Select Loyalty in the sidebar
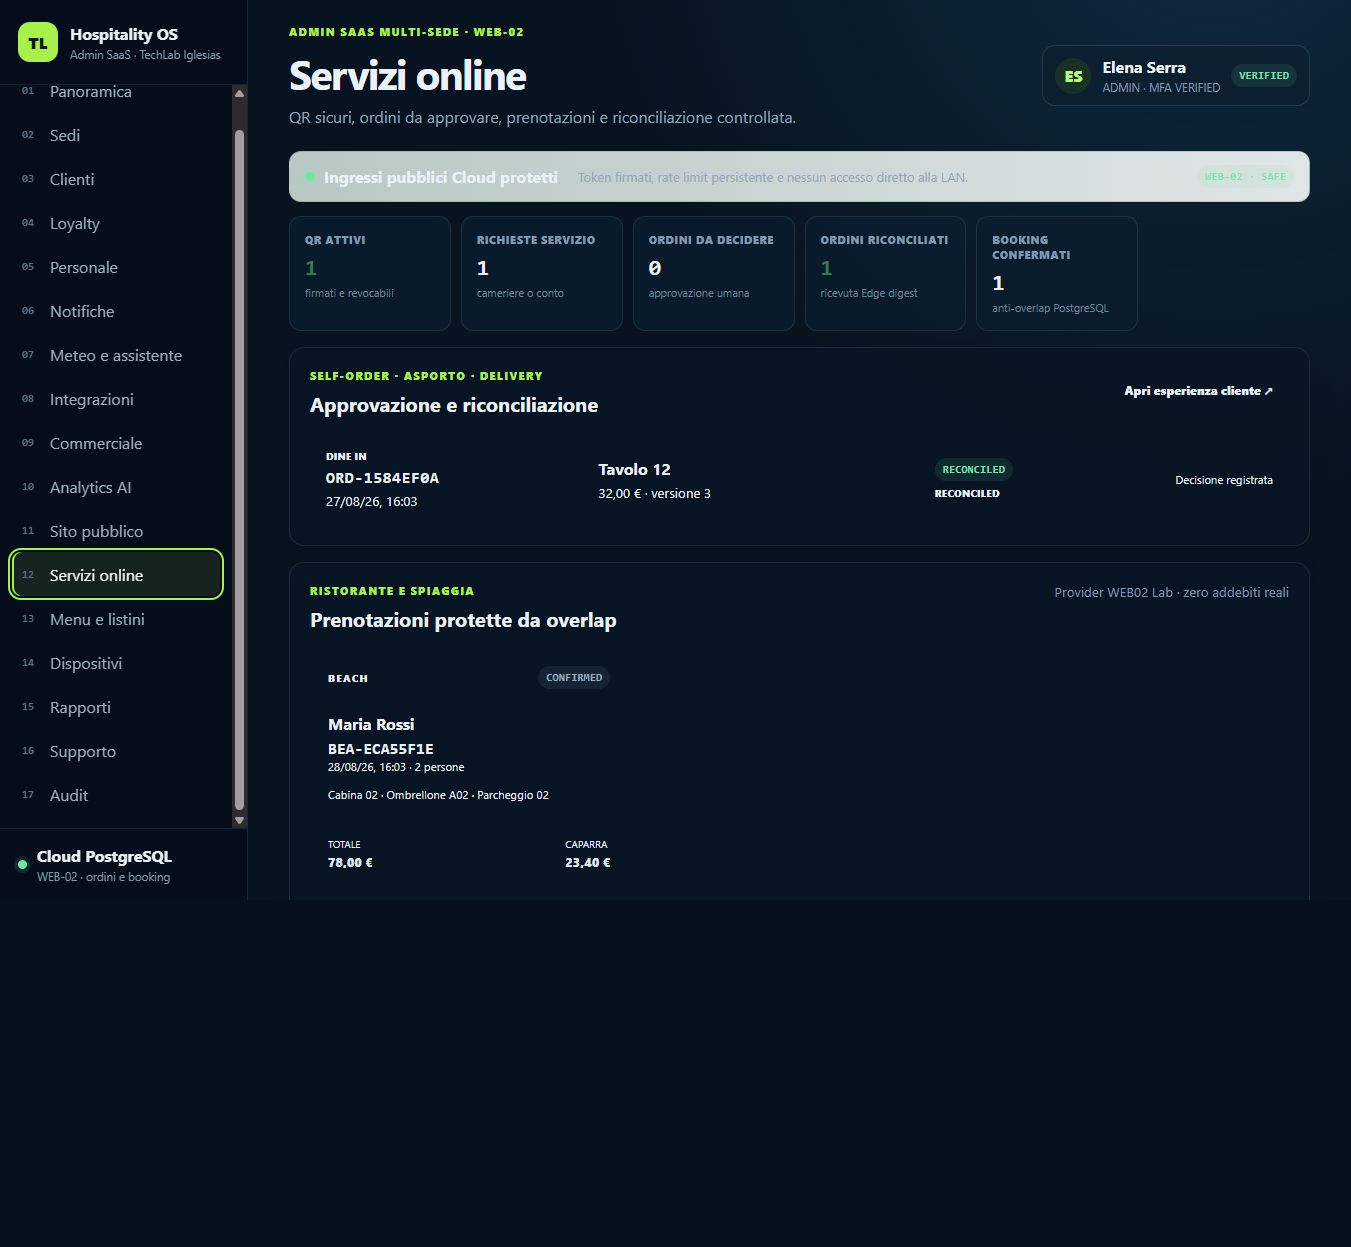 coord(117,223)
